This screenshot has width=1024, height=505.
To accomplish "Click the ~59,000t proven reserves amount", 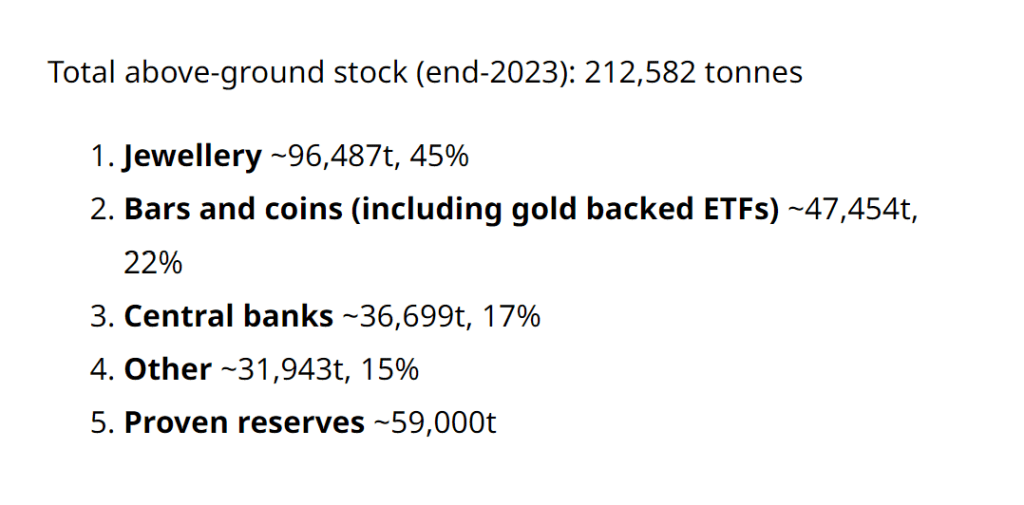I will [435, 423].
